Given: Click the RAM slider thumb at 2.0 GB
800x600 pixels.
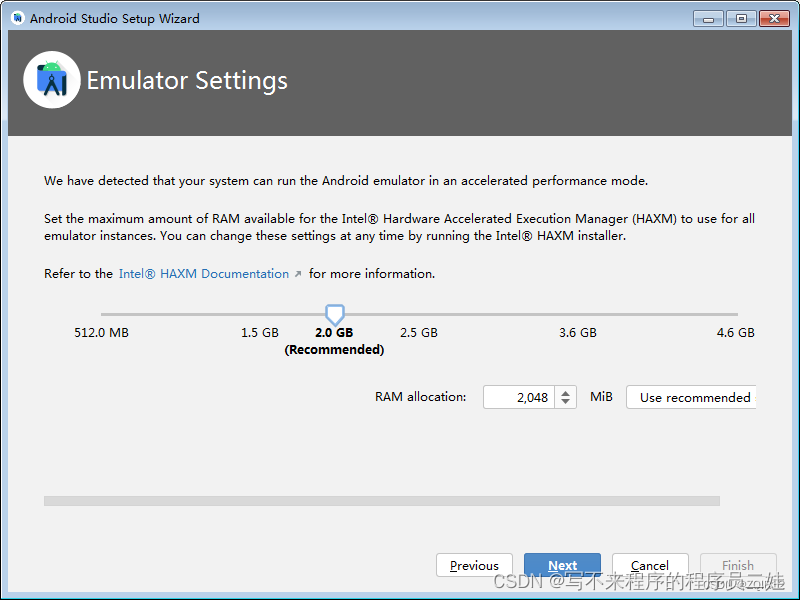Looking at the screenshot, I should (x=335, y=315).
